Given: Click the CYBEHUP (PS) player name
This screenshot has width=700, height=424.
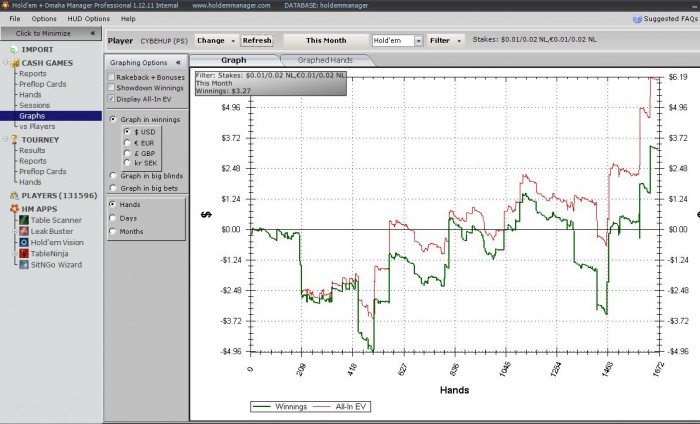Looking at the screenshot, I should tap(164, 41).
